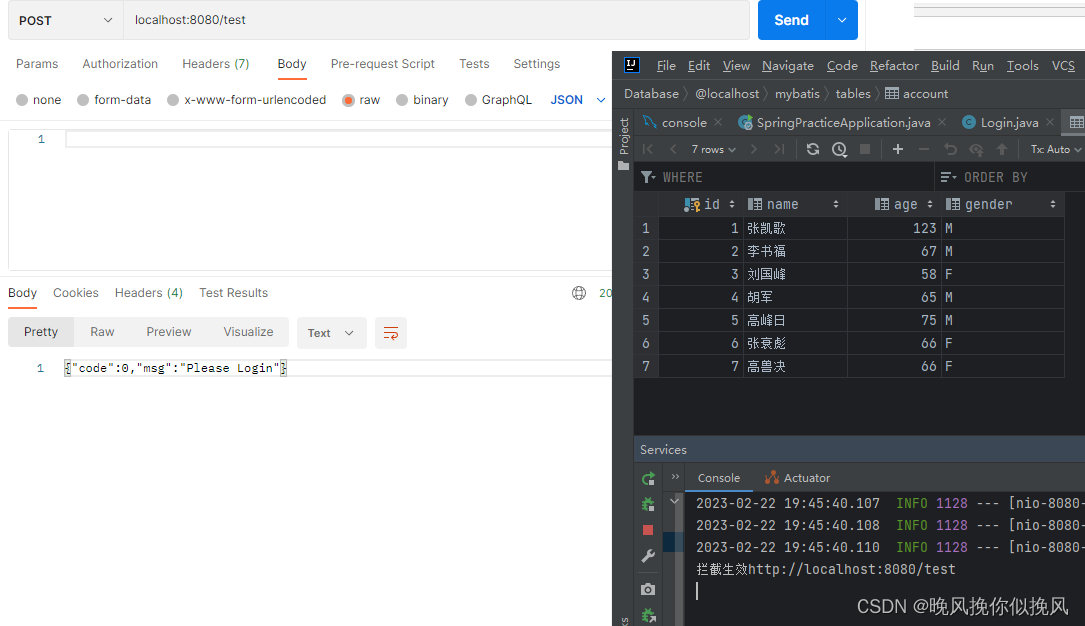1085x626 pixels.
Task: Open the POST method dropdown
Action: (x=66, y=20)
